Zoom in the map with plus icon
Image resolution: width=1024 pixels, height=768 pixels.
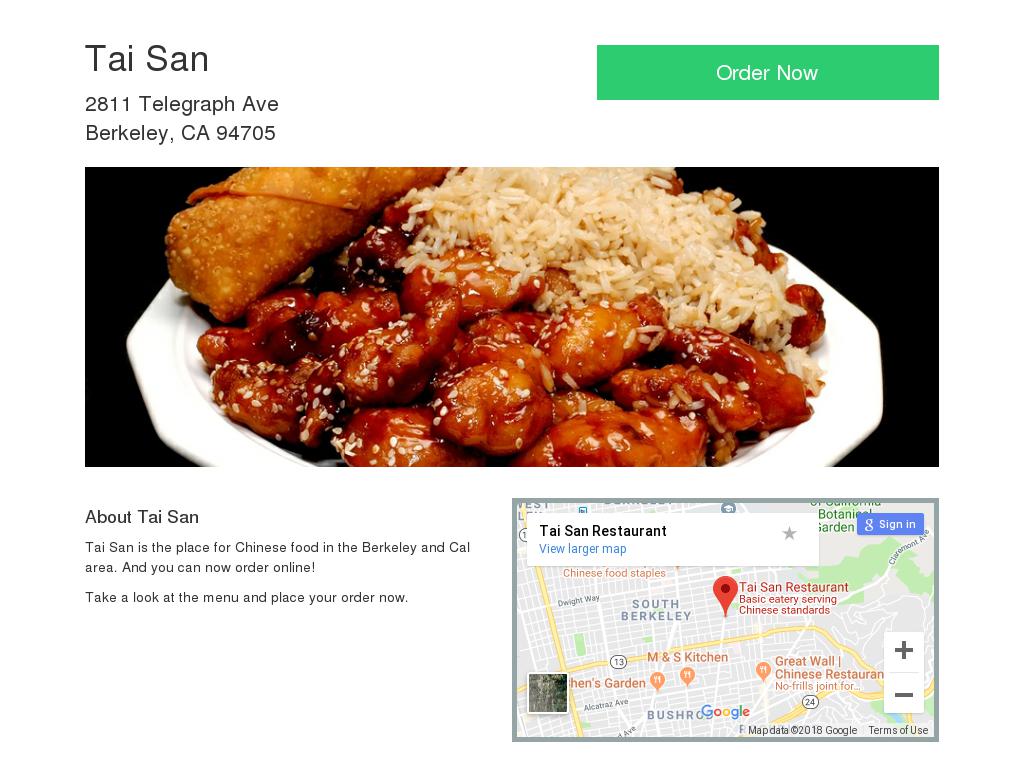coord(904,650)
